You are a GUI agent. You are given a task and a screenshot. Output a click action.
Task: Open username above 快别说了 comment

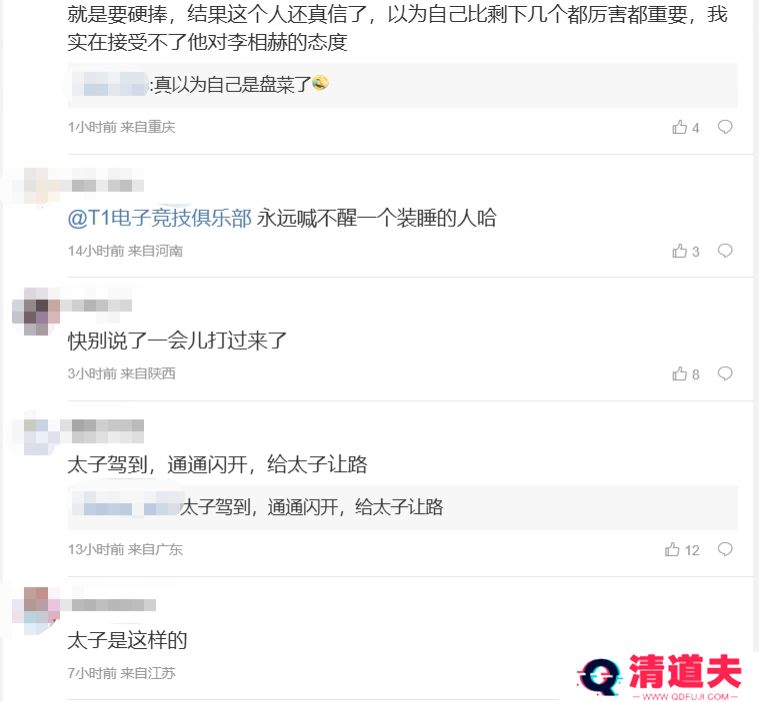(96, 305)
